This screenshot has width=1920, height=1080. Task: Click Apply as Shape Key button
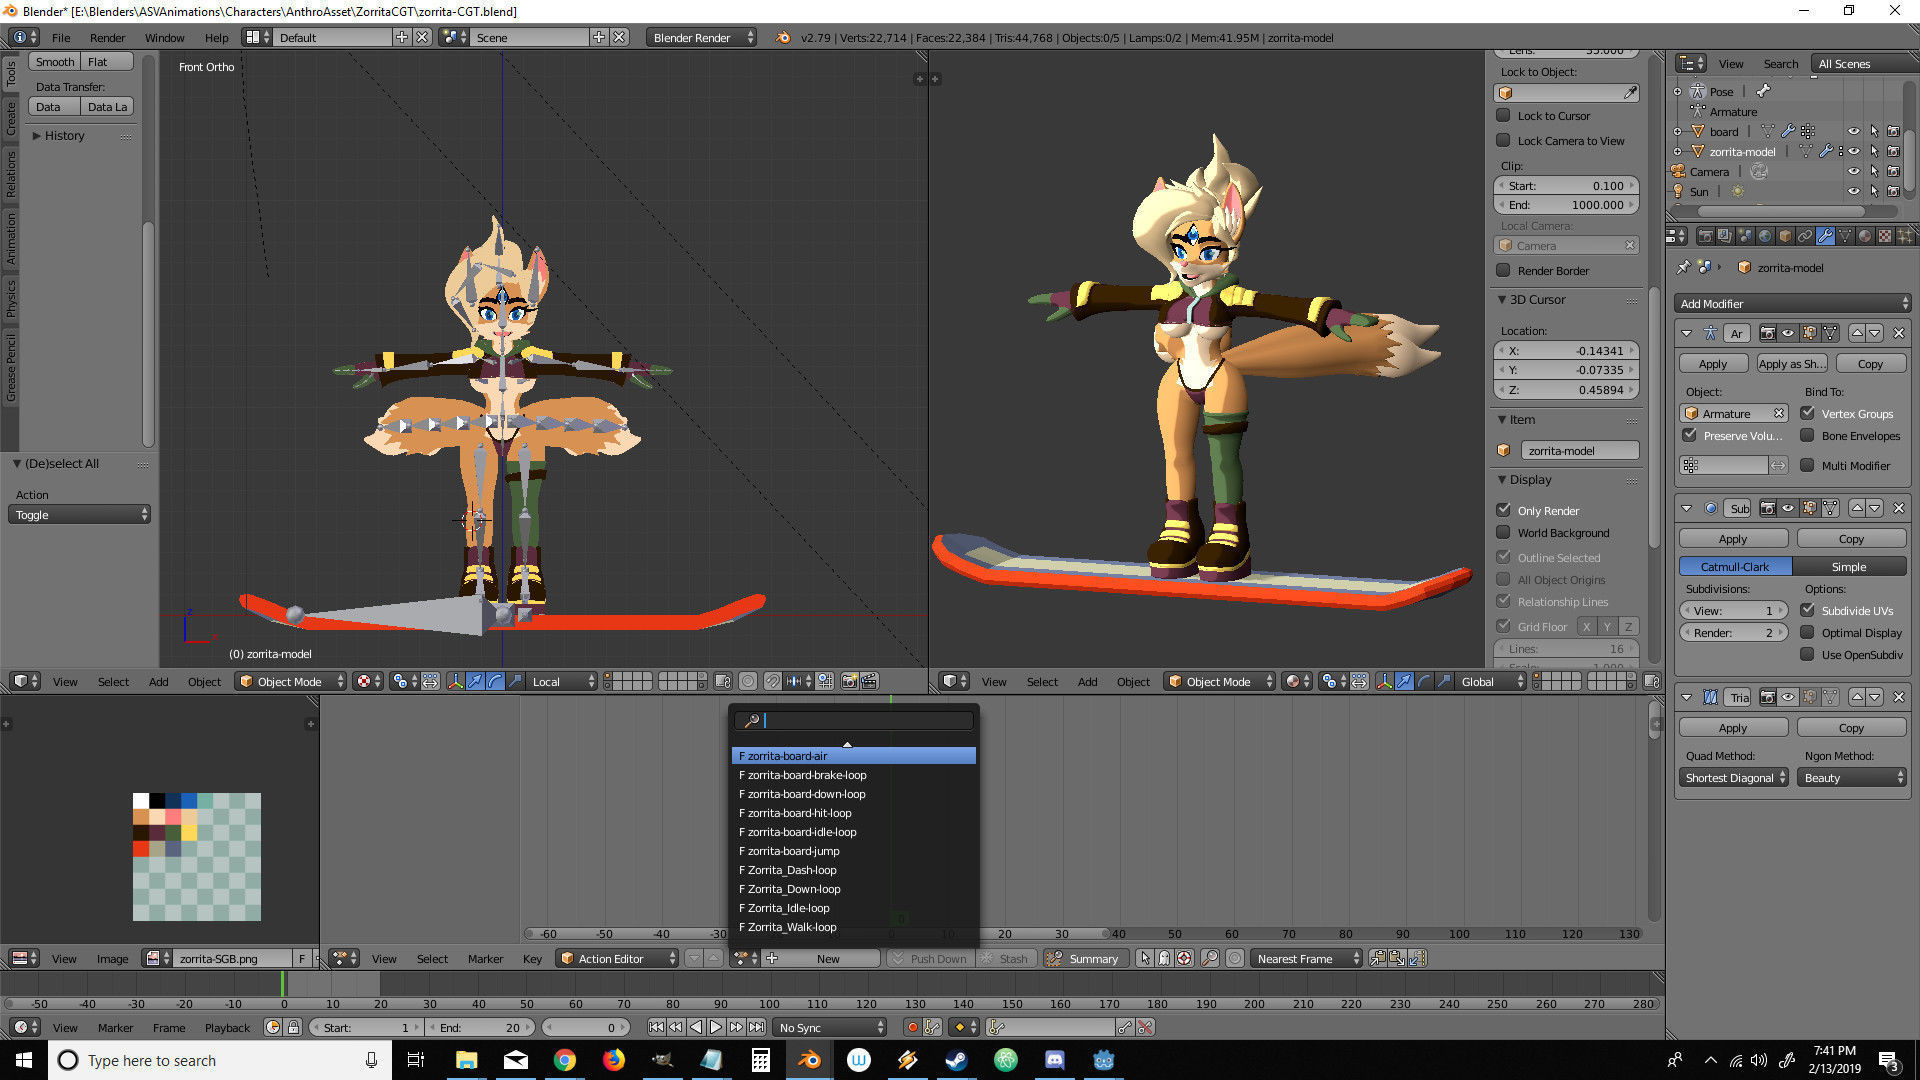1791,363
